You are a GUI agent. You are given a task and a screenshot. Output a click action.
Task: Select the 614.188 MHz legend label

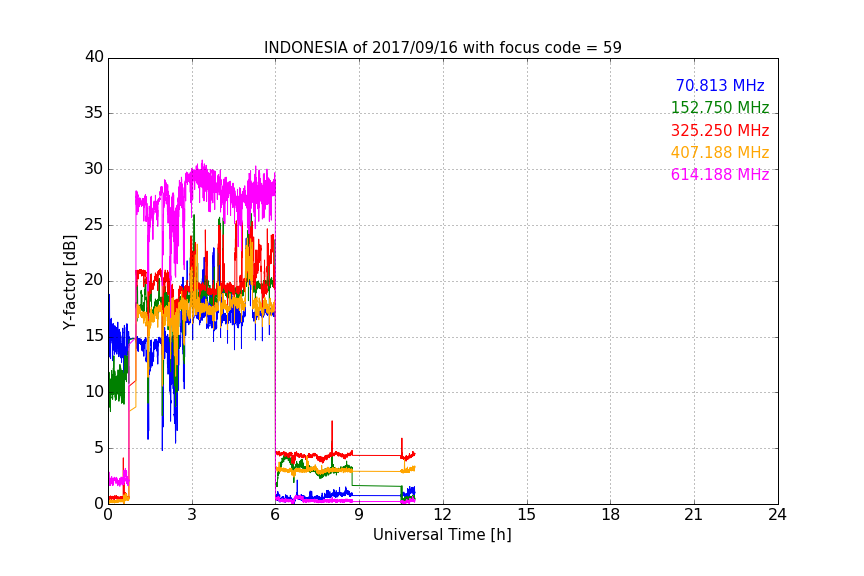pos(720,174)
